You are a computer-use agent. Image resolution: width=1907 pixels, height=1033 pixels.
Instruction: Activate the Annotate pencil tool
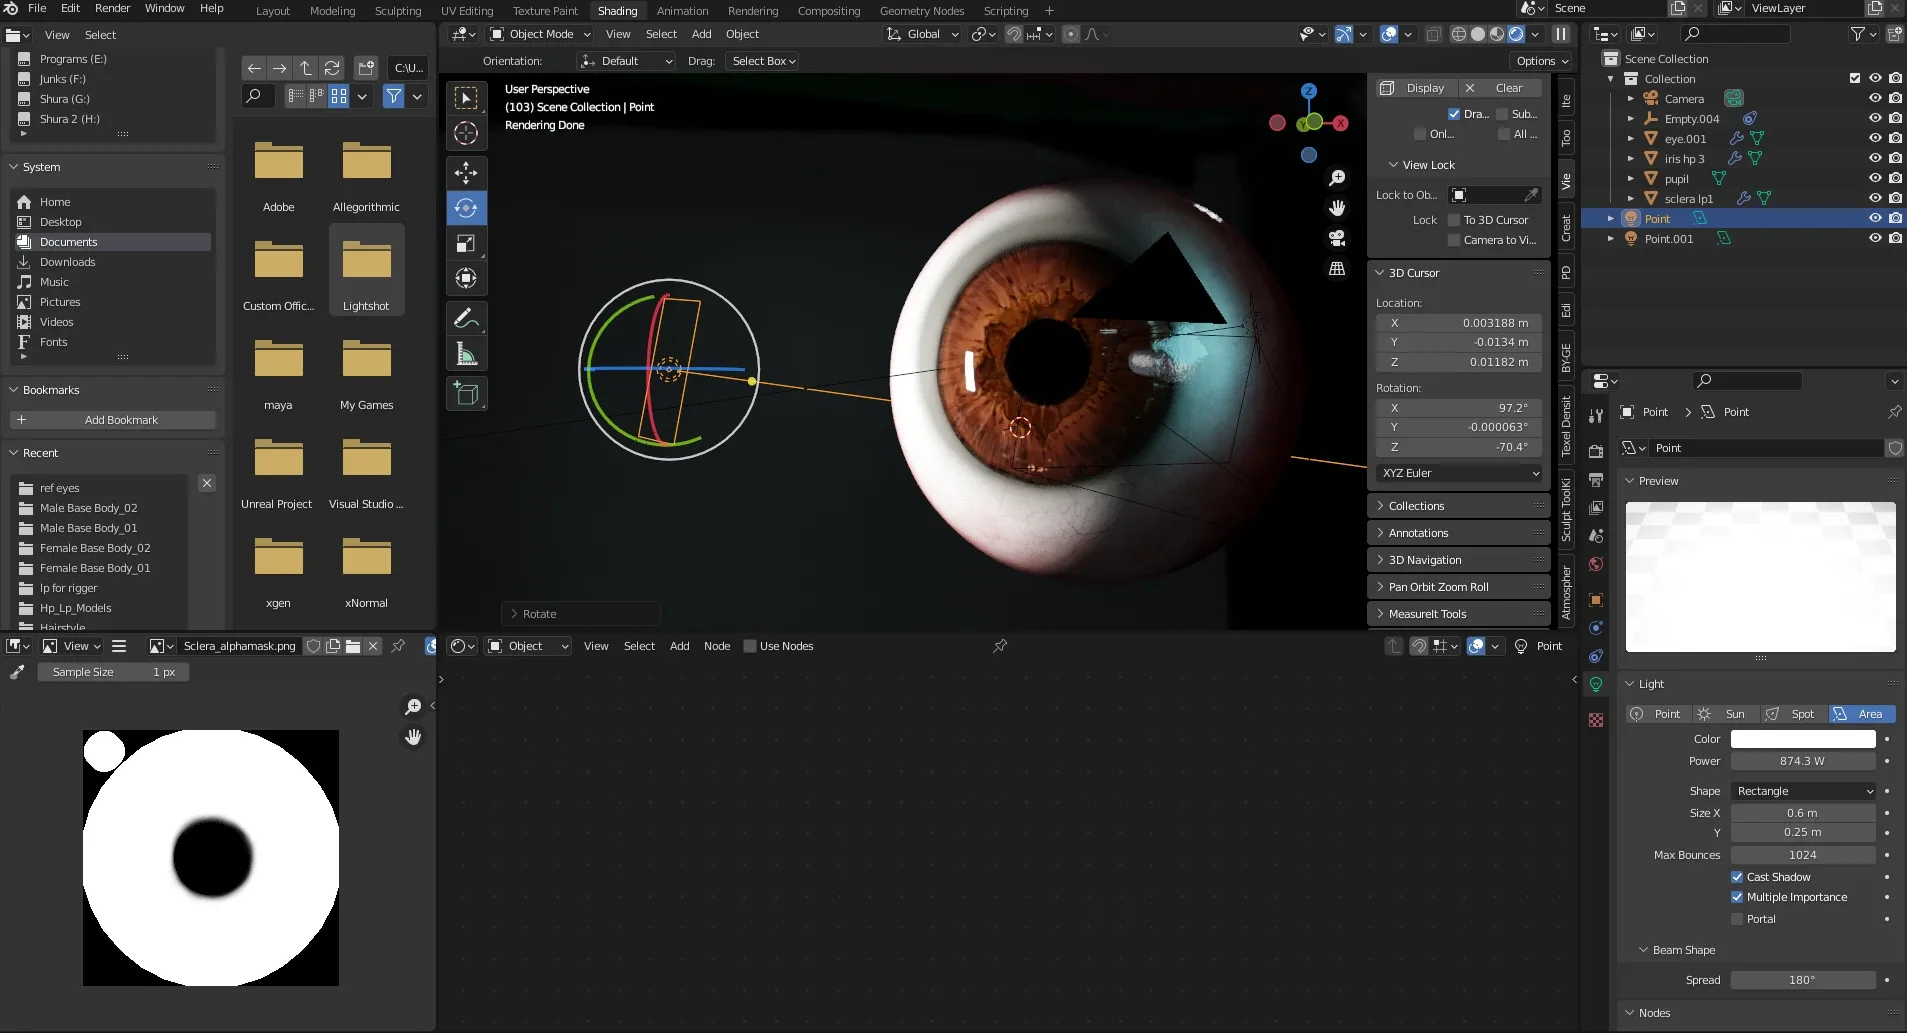point(466,318)
